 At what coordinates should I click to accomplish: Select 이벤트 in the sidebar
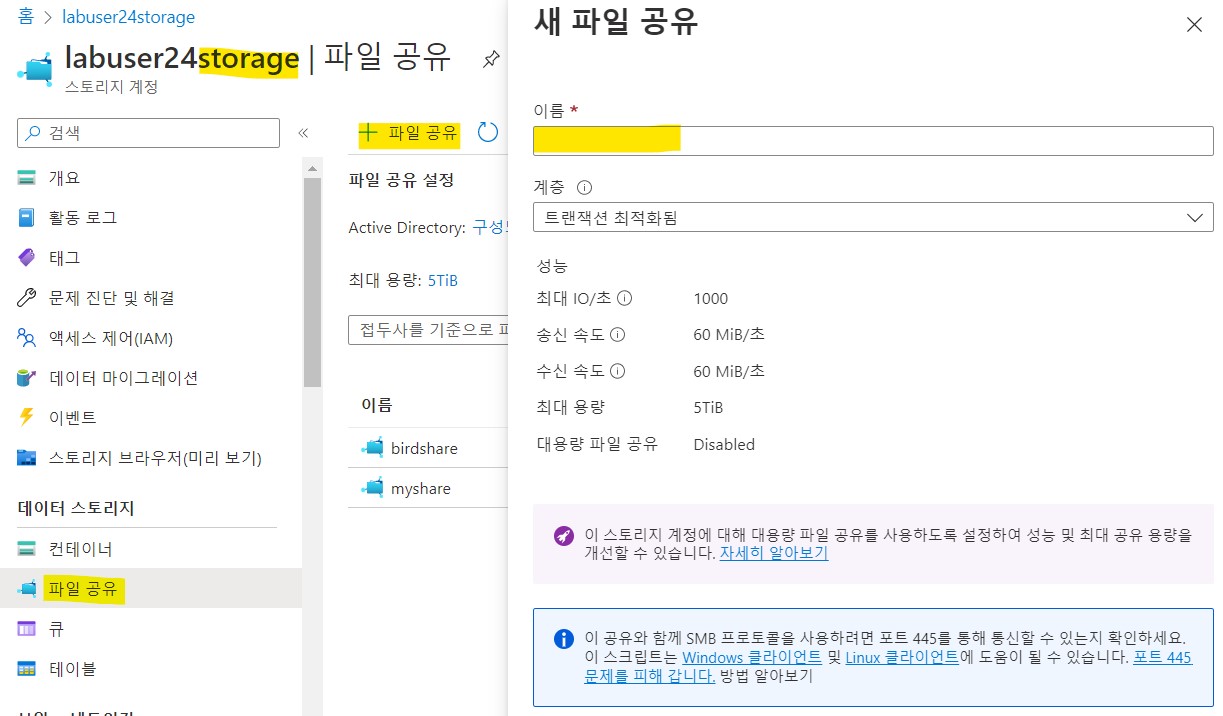click(151, 417)
